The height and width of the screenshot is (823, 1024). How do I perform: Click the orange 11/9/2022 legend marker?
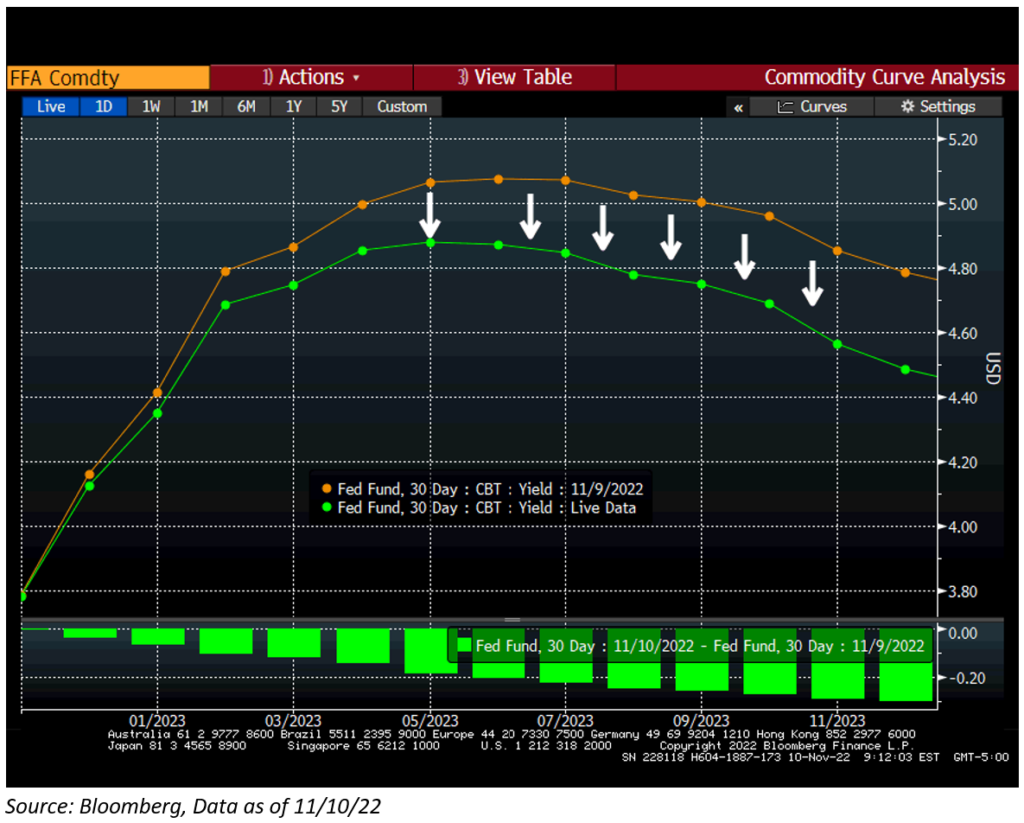327,489
